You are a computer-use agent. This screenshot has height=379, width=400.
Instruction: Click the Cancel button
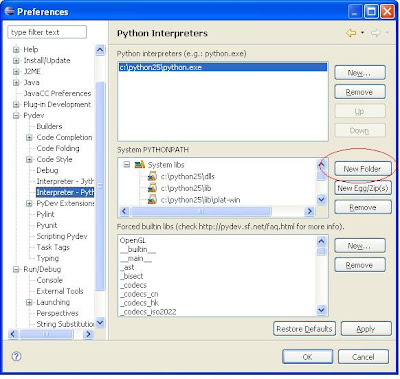pos(363,357)
